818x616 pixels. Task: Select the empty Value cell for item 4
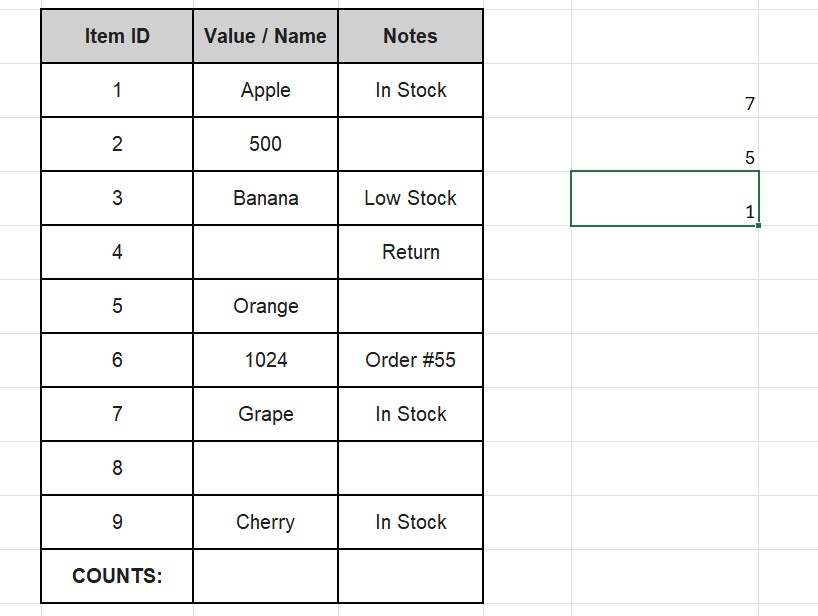[265, 253]
